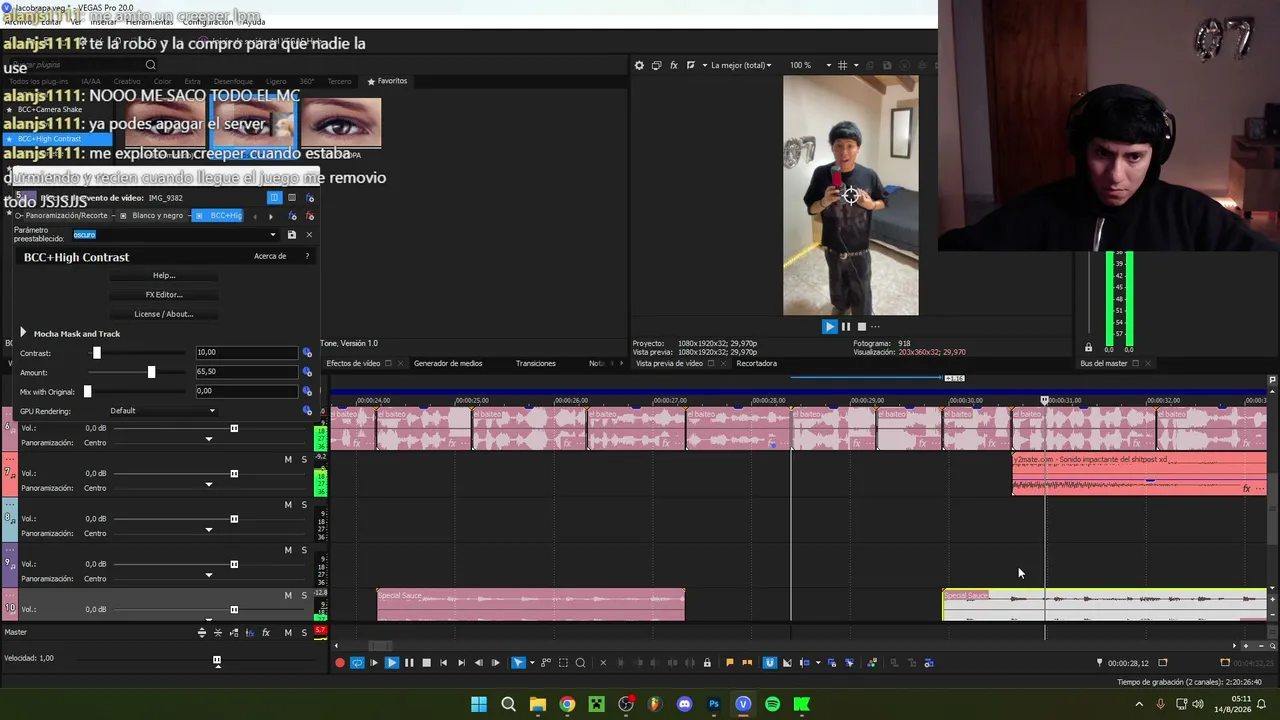1280x720 pixels.
Task: Toggle the external monitor preview icon
Action: (656, 65)
